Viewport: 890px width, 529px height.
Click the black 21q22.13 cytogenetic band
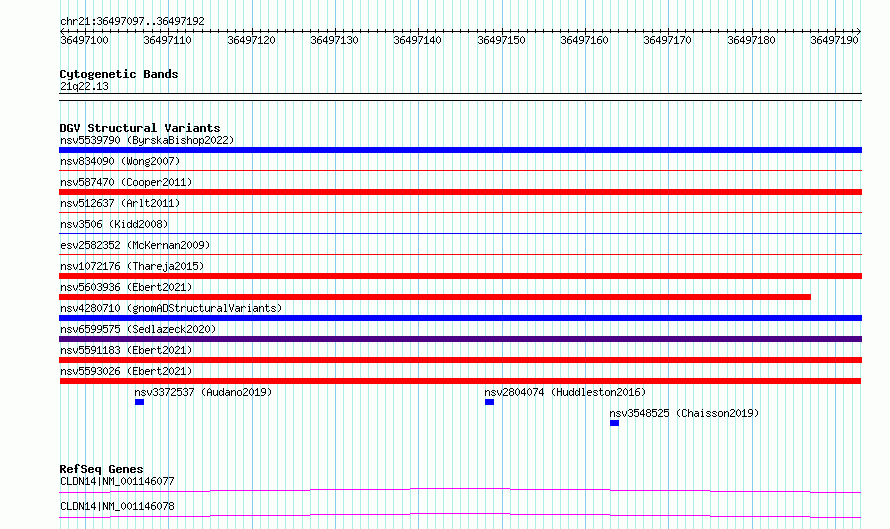click(x=460, y=97)
